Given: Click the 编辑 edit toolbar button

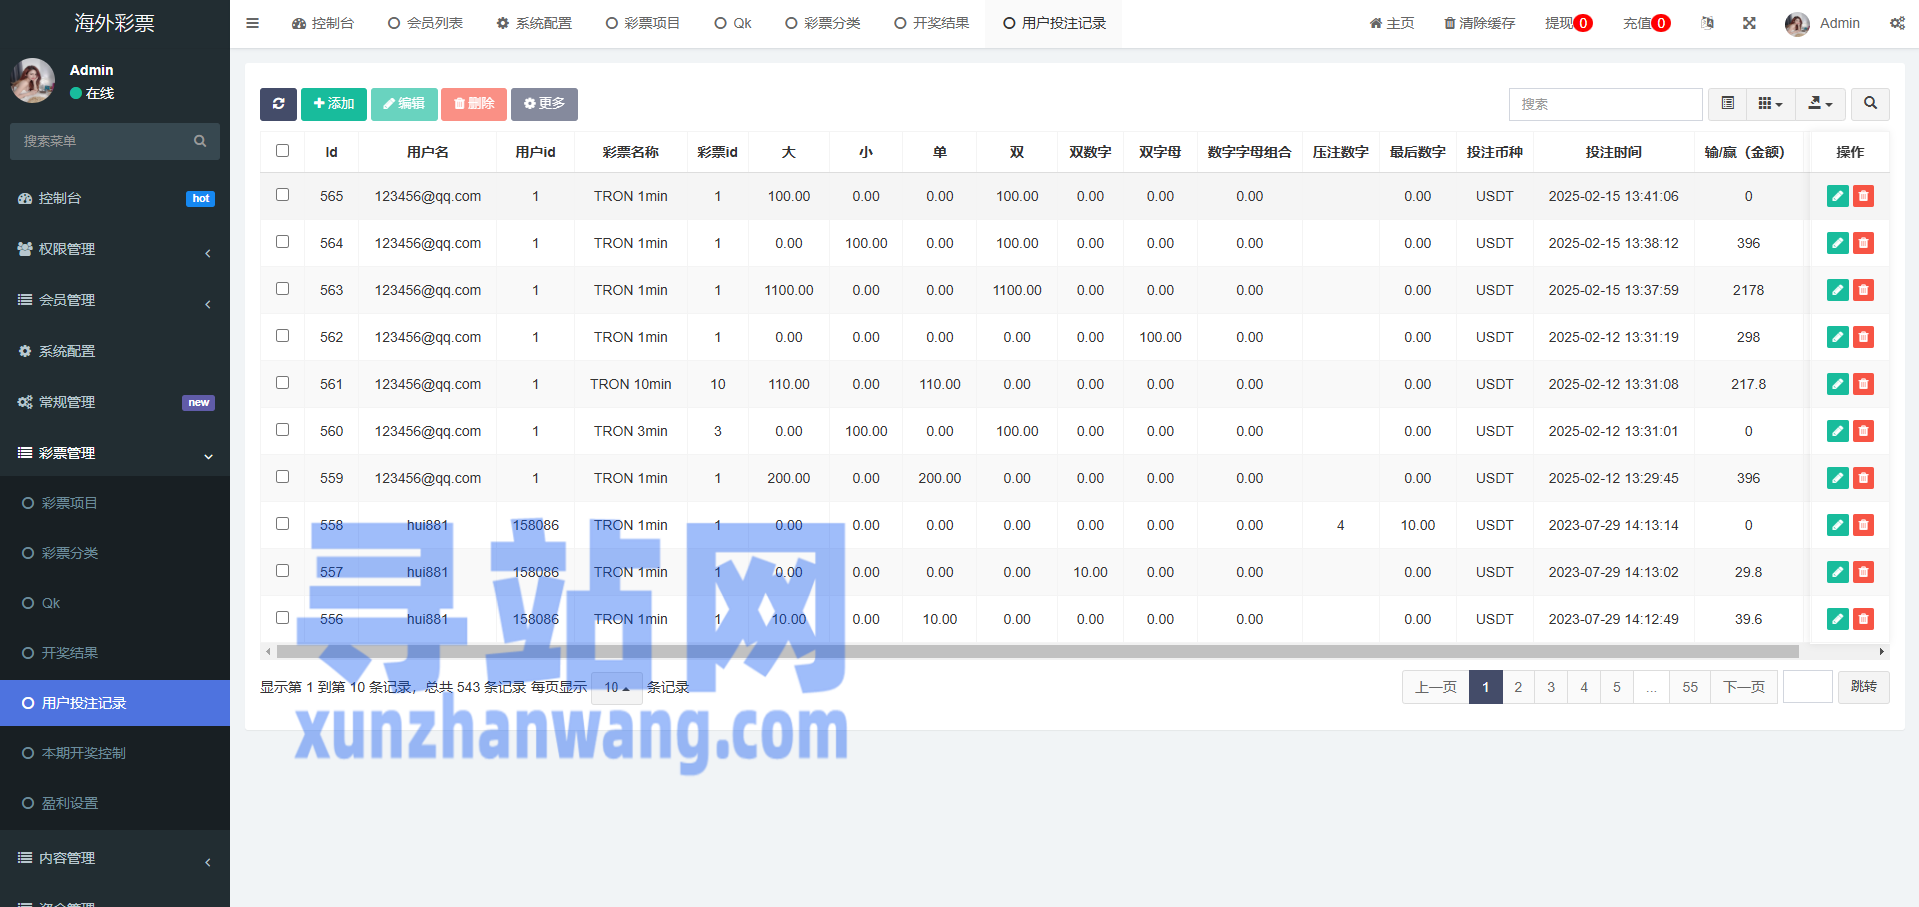Looking at the screenshot, I should (404, 104).
